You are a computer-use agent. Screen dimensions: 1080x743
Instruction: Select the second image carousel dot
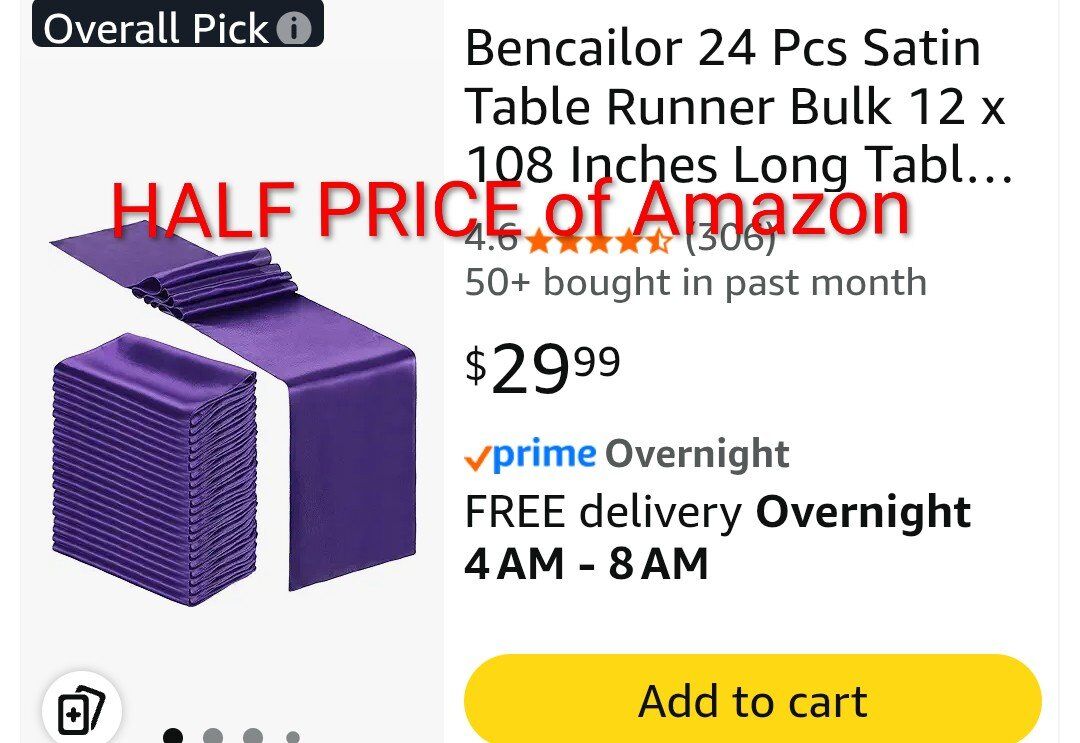(213, 738)
